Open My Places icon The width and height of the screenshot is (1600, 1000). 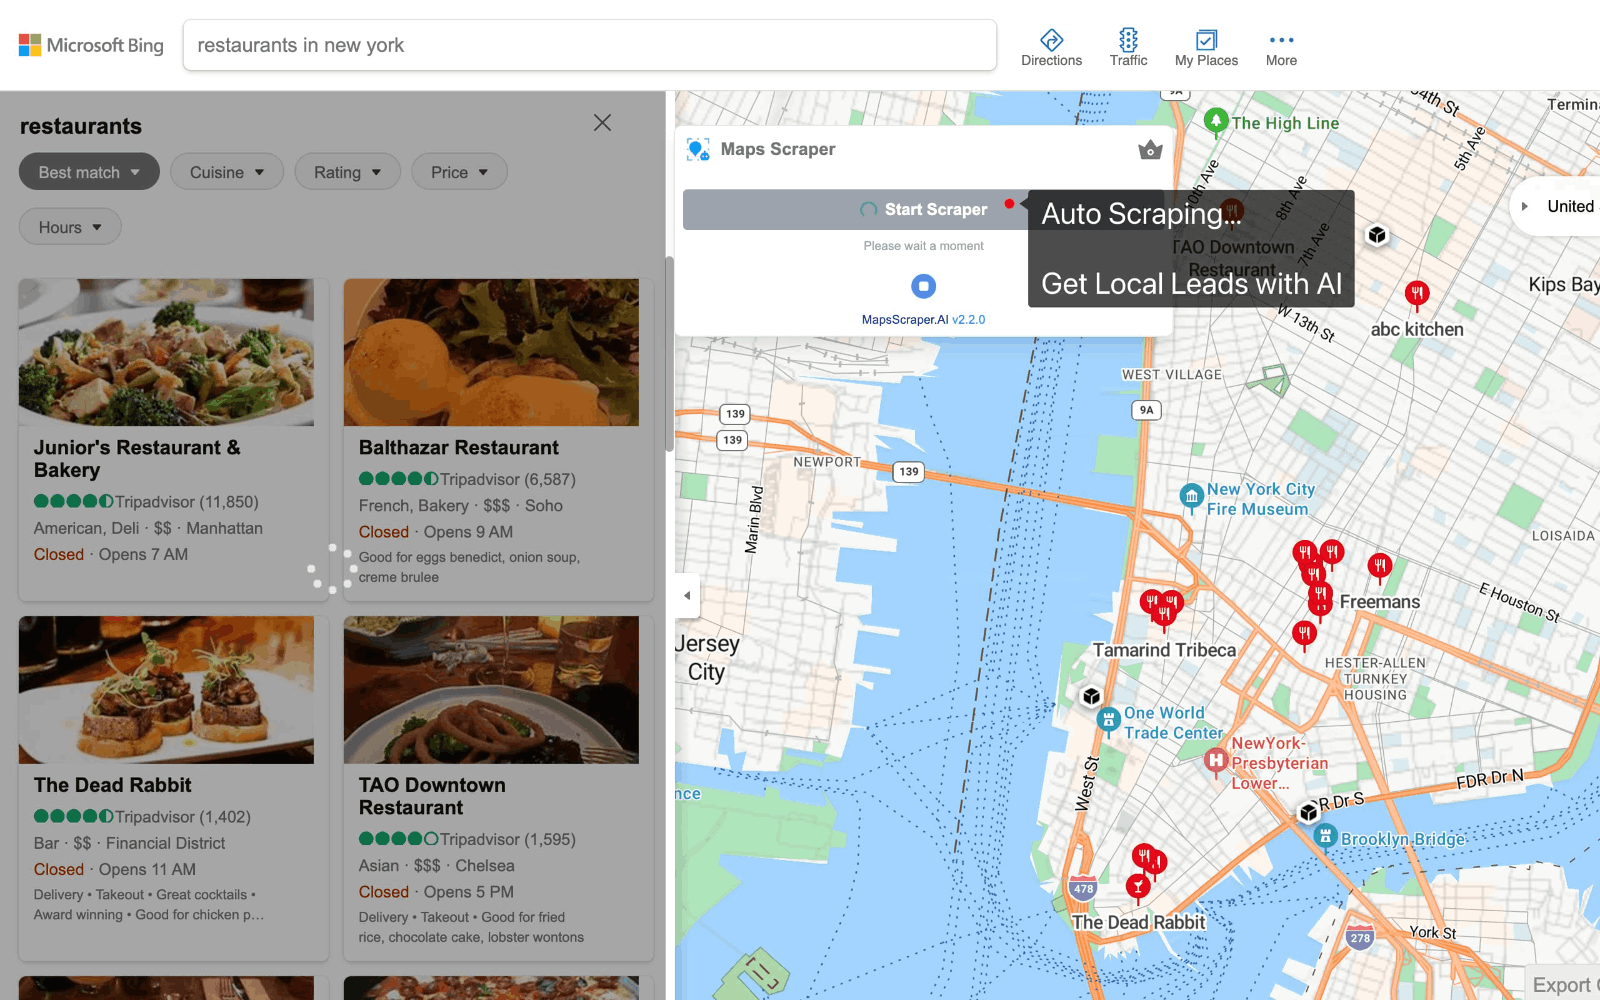[x=1206, y=46]
